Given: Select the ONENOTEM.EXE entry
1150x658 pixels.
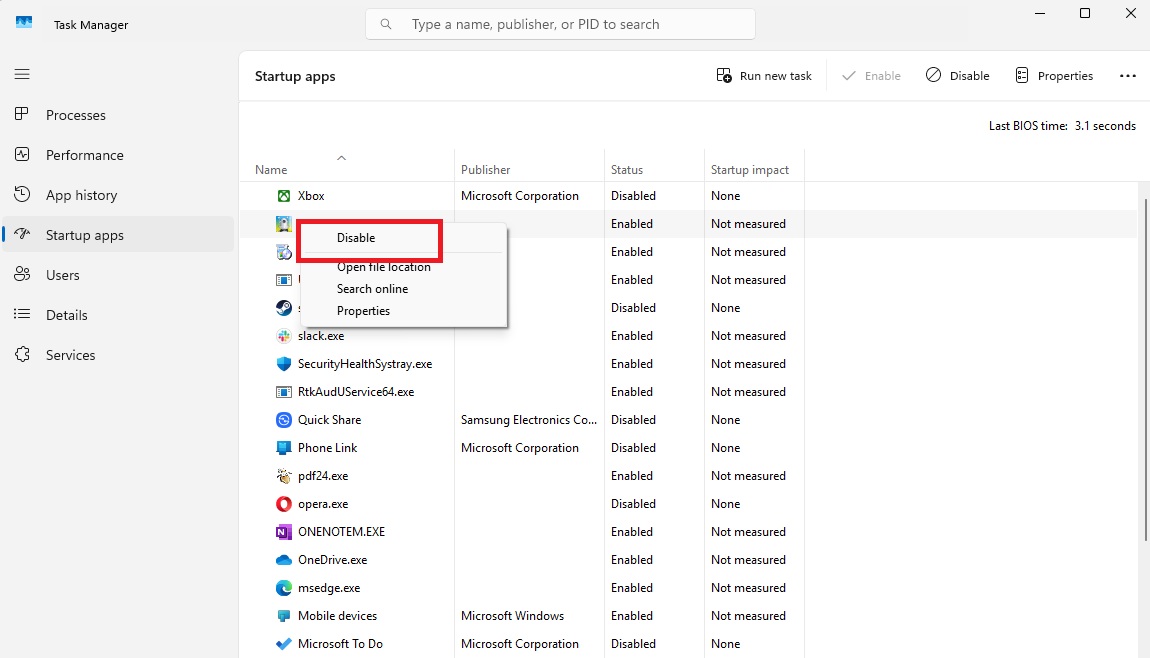Looking at the screenshot, I should click(x=341, y=532).
